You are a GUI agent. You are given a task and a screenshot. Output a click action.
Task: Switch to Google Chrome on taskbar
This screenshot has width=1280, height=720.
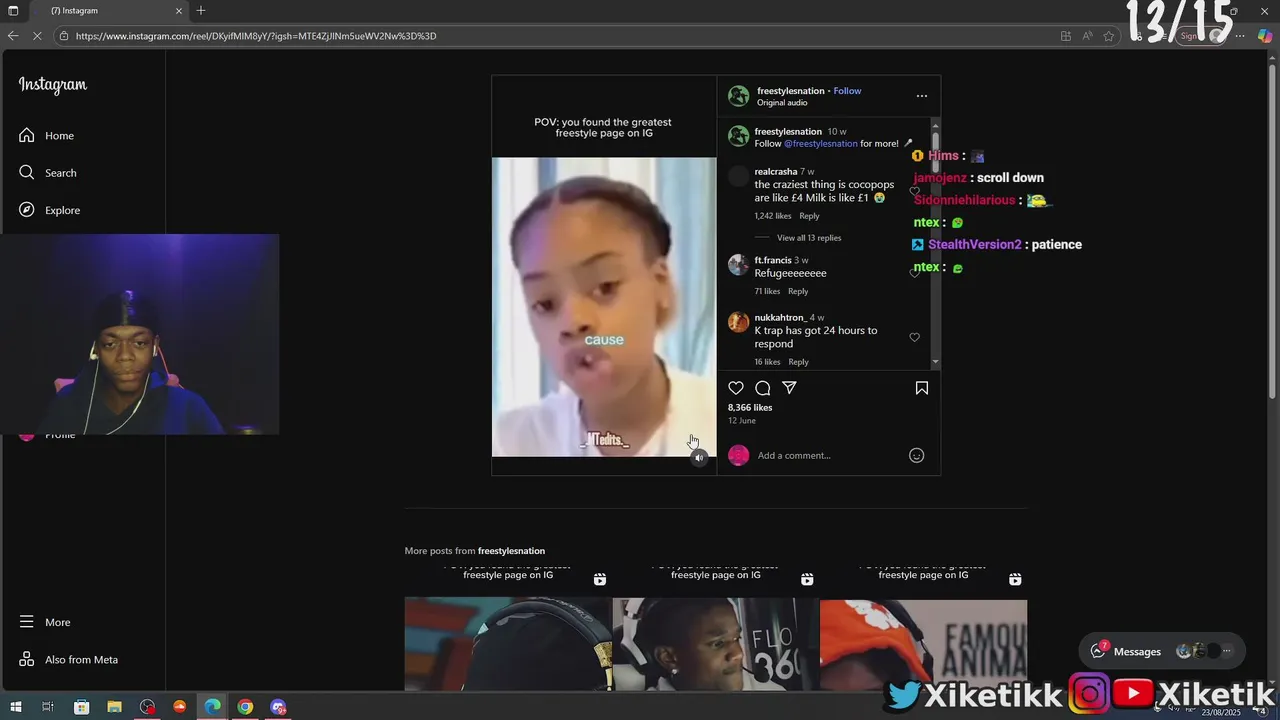(245, 707)
